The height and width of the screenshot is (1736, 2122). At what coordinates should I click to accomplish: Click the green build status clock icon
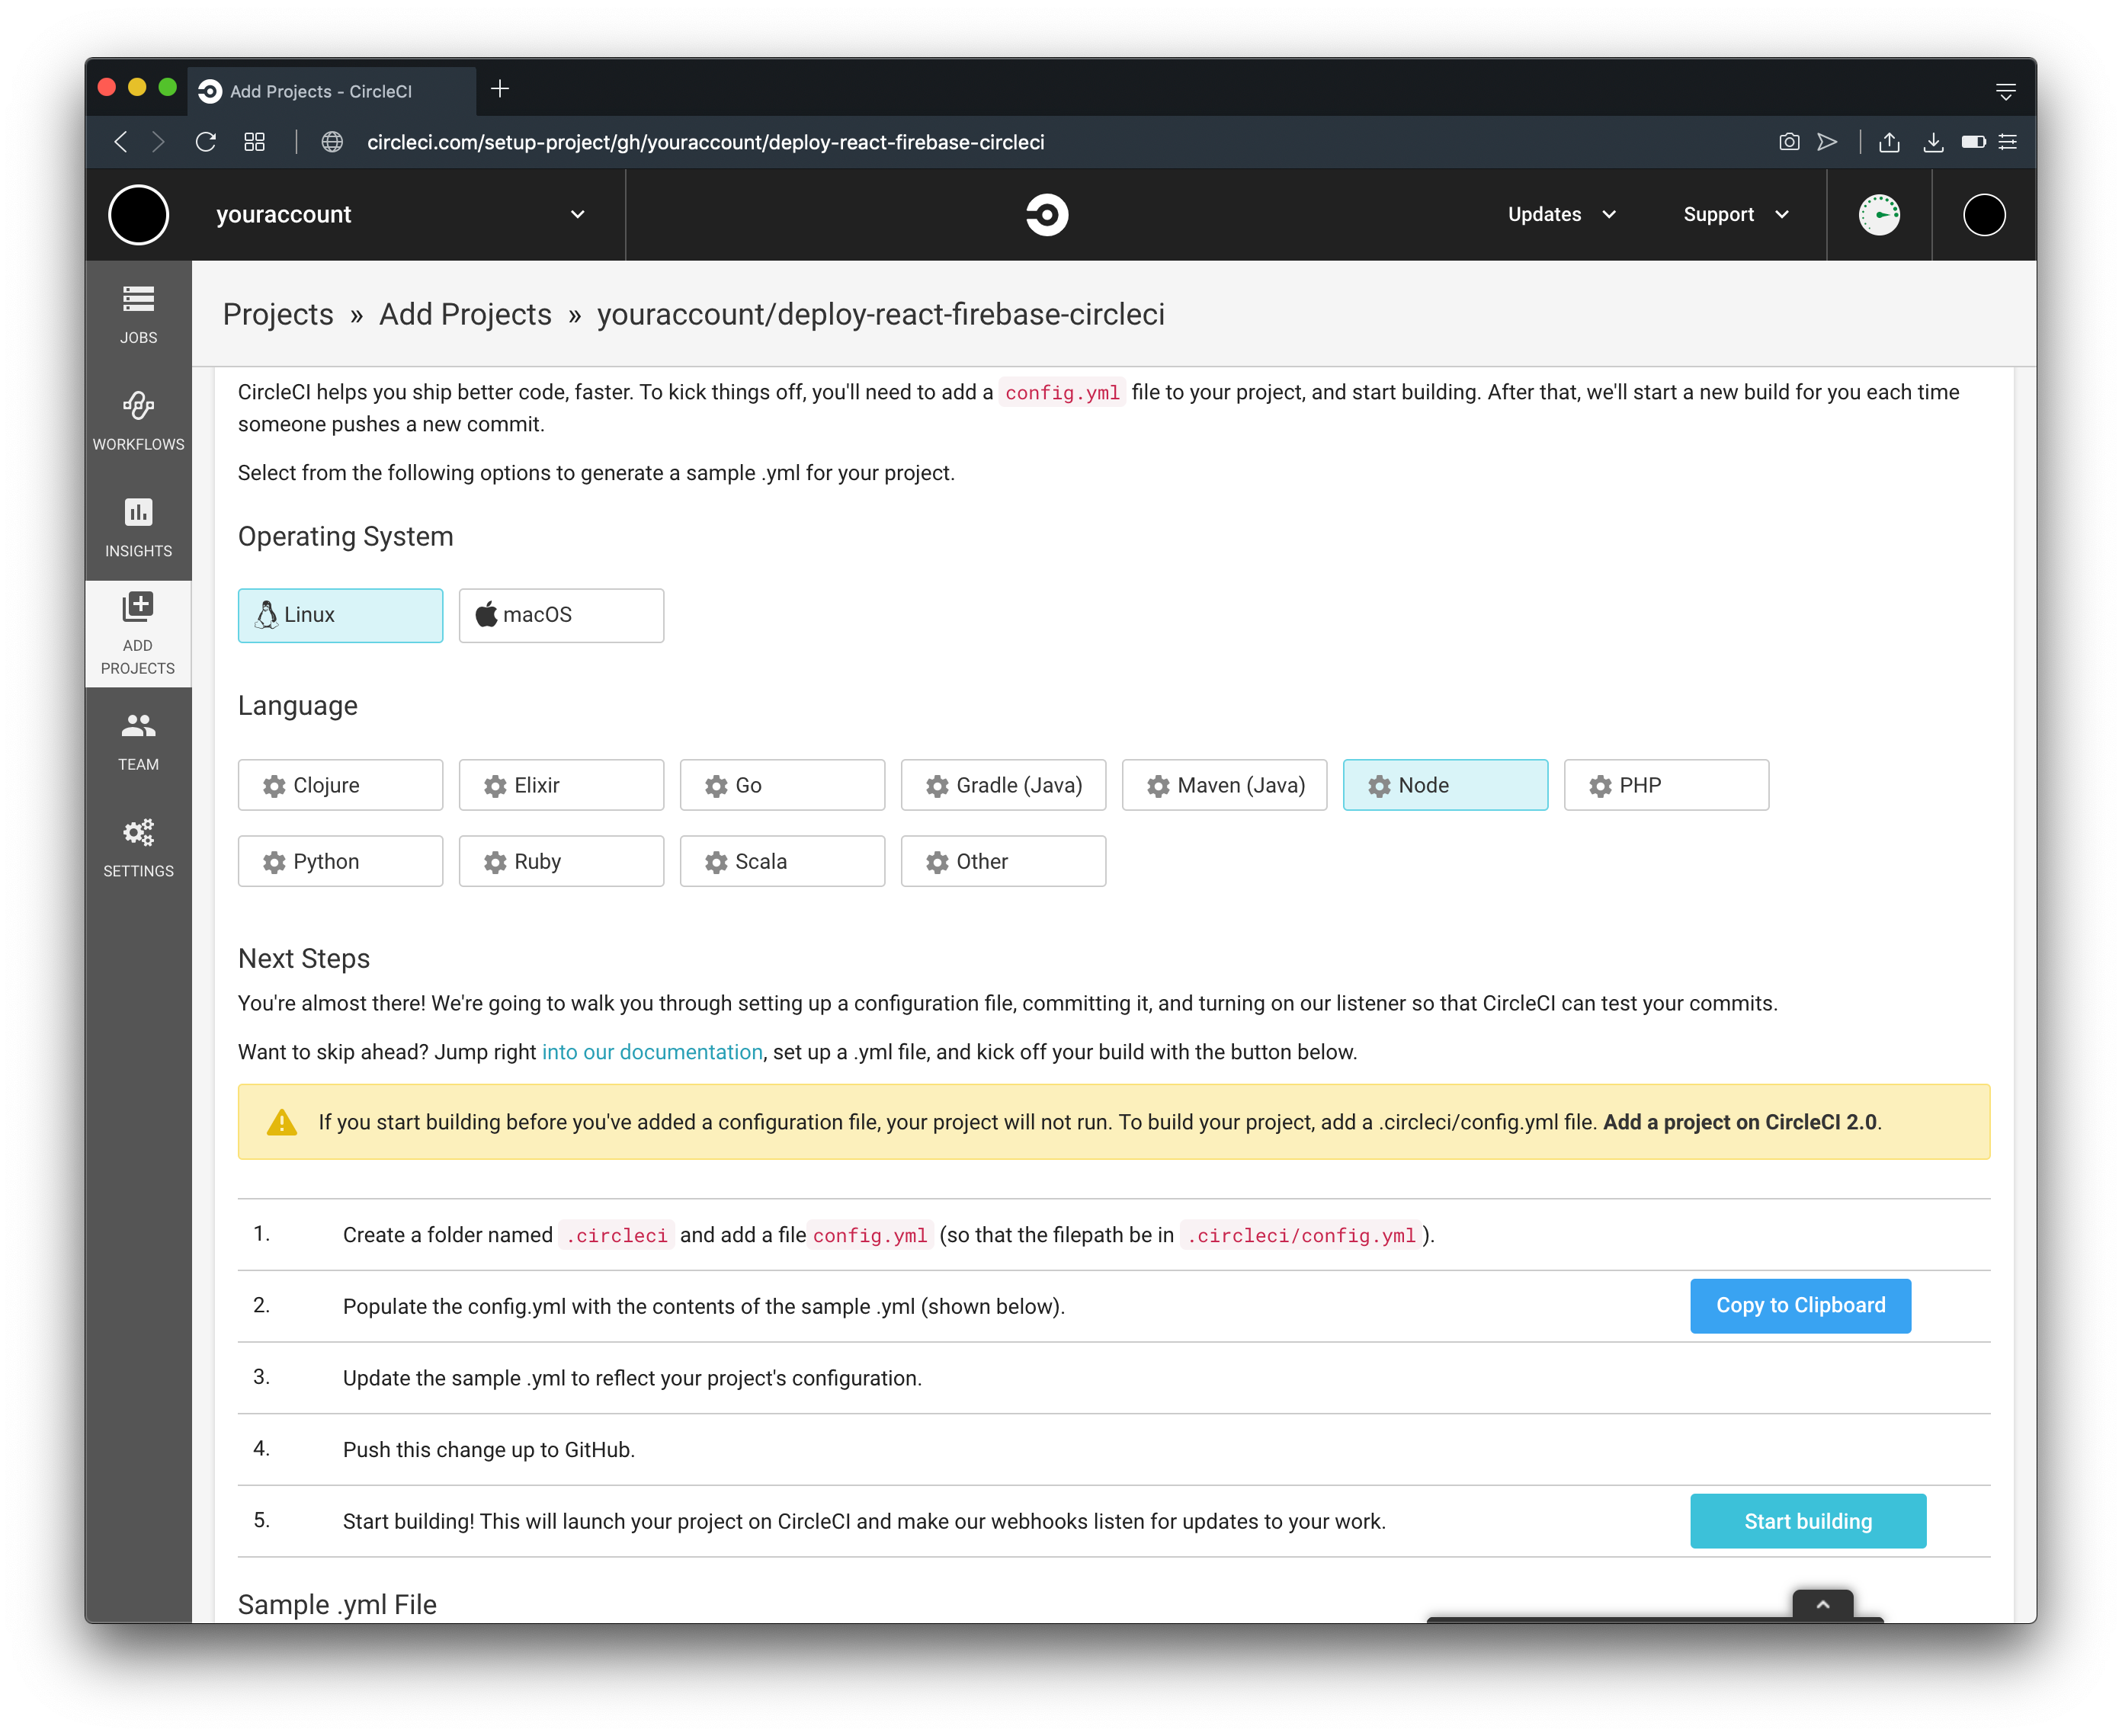[1878, 215]
